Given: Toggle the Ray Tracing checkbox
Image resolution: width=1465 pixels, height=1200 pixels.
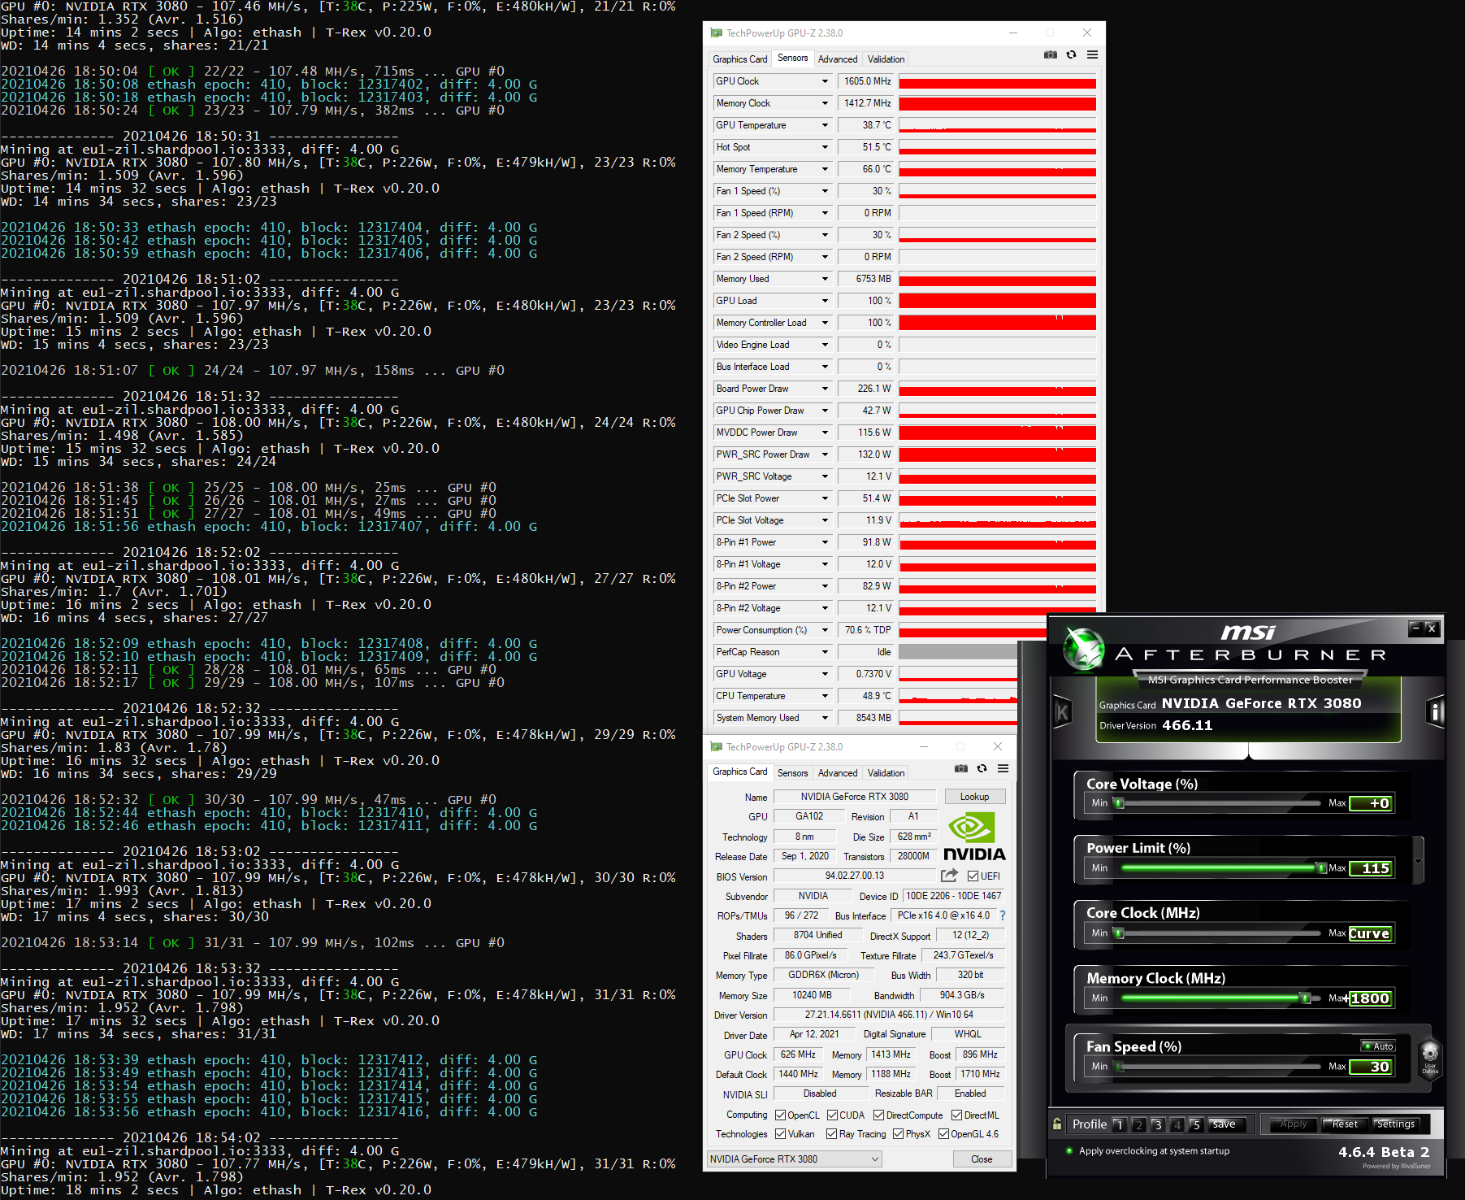Looking at the screenshot, I should [832, 1134].
